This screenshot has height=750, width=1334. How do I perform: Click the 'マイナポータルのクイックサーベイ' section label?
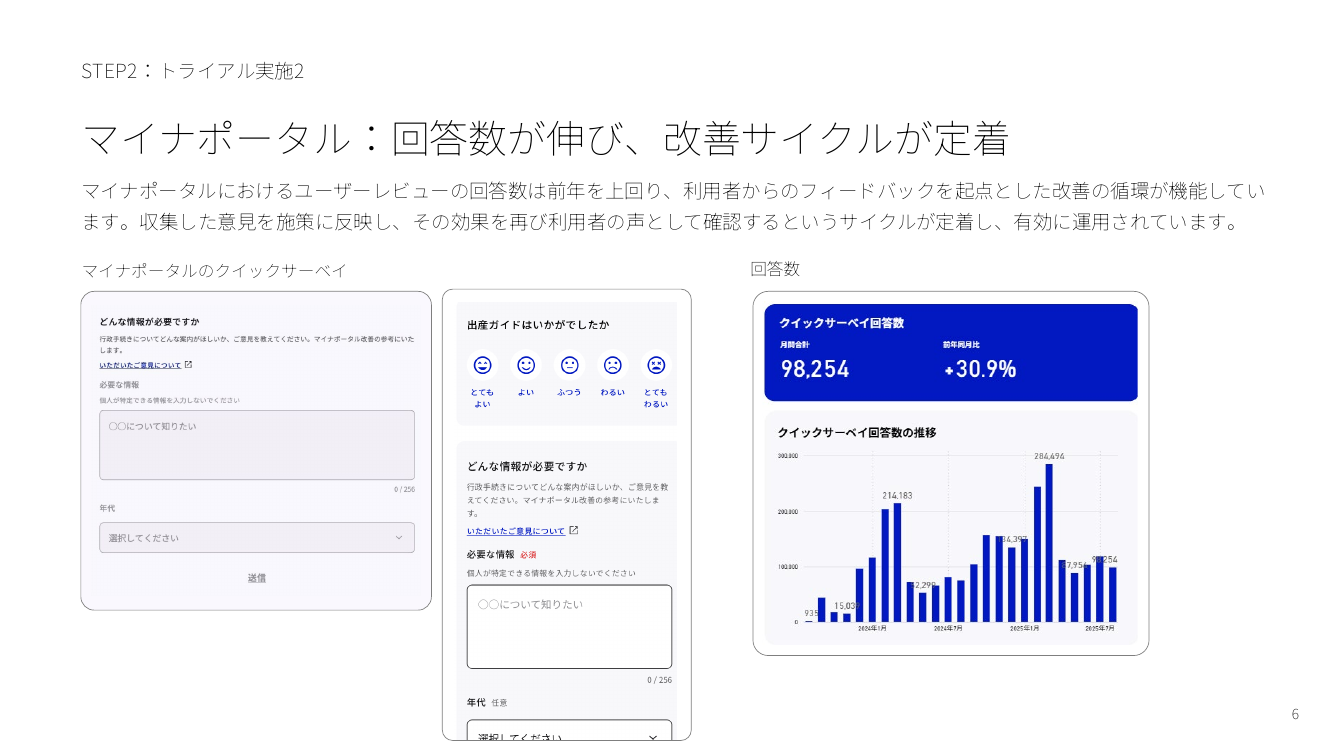[x=215, y=271]
